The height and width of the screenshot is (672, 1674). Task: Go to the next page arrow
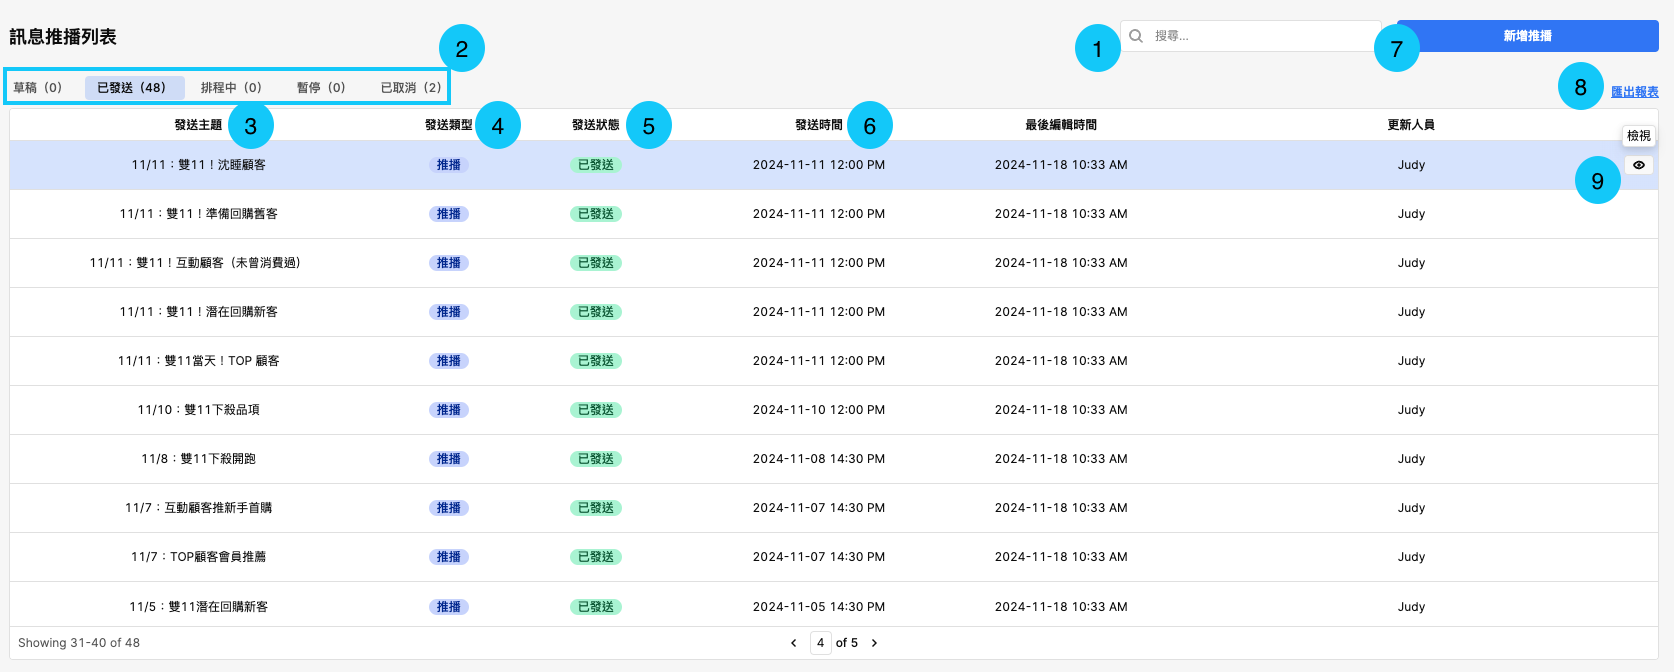click(x=874, y=643)
